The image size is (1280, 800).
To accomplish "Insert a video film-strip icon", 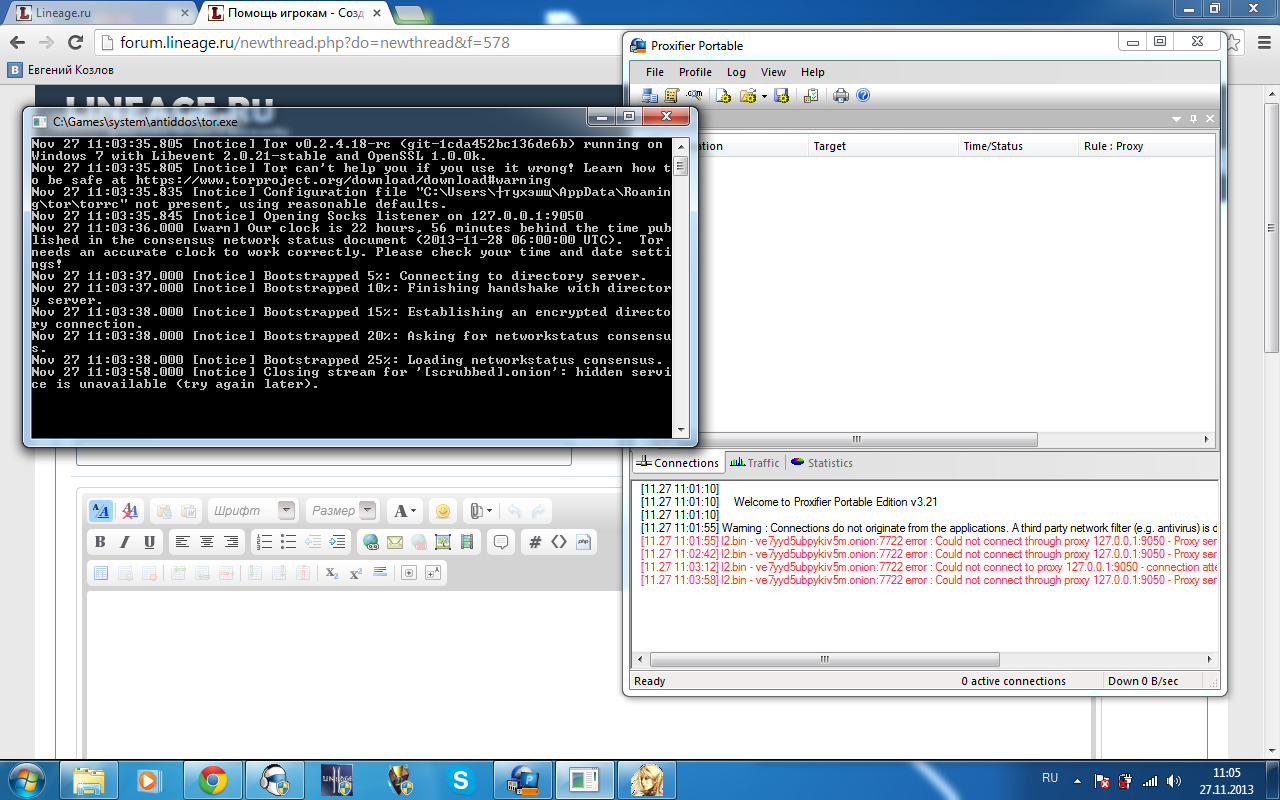I will [x=468, y=542].
